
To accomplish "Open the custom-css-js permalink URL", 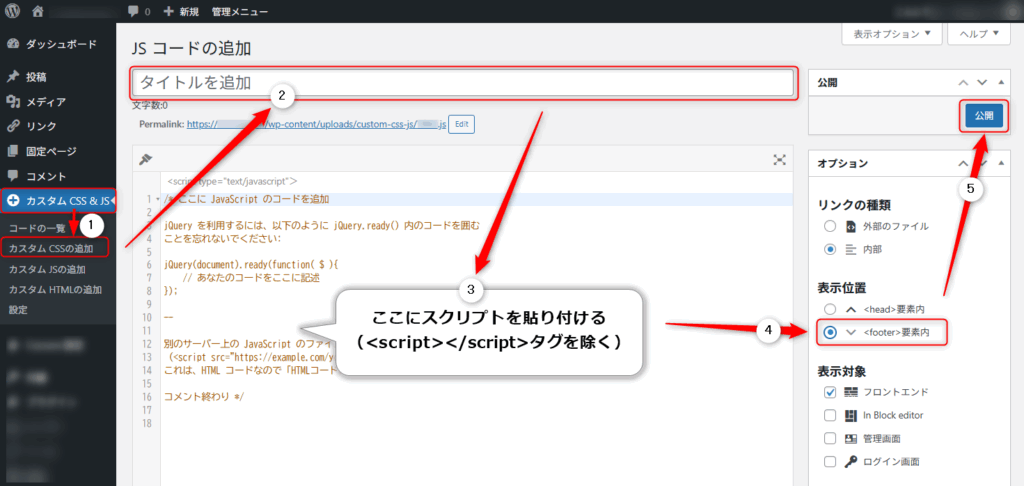I will (316, 124).
